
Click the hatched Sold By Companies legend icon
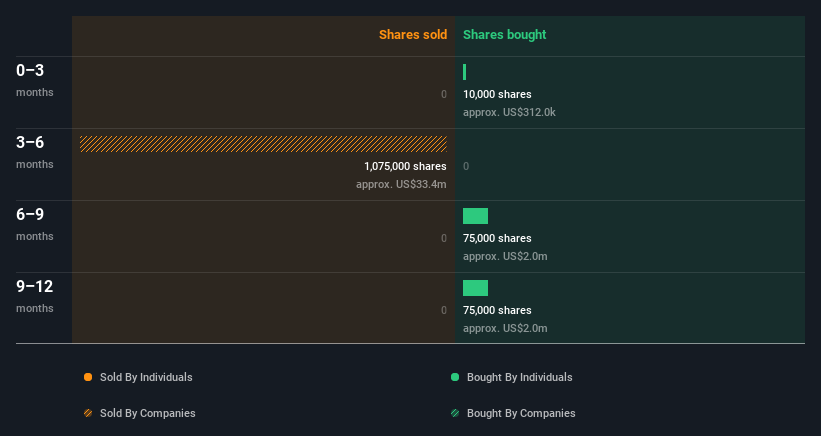(x=88, y=413)
